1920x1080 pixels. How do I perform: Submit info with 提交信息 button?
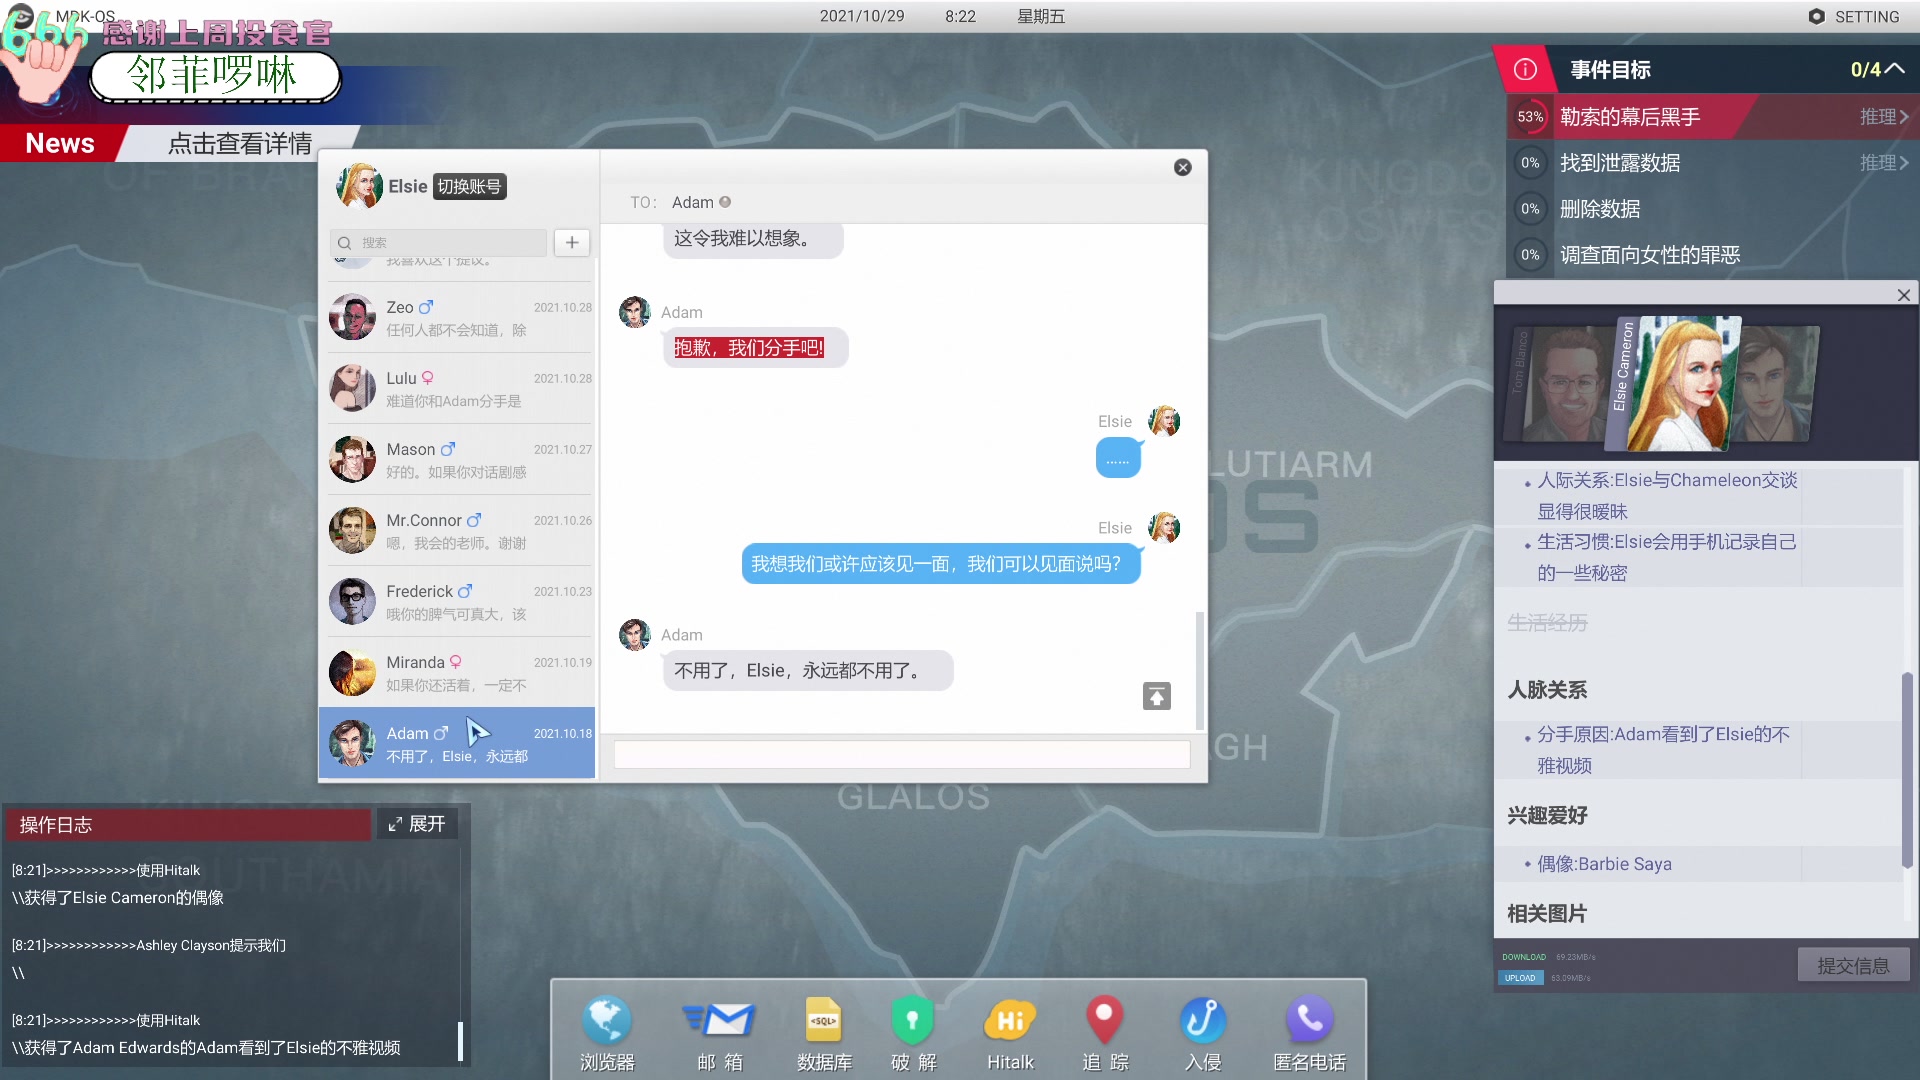click(1853, 965)
